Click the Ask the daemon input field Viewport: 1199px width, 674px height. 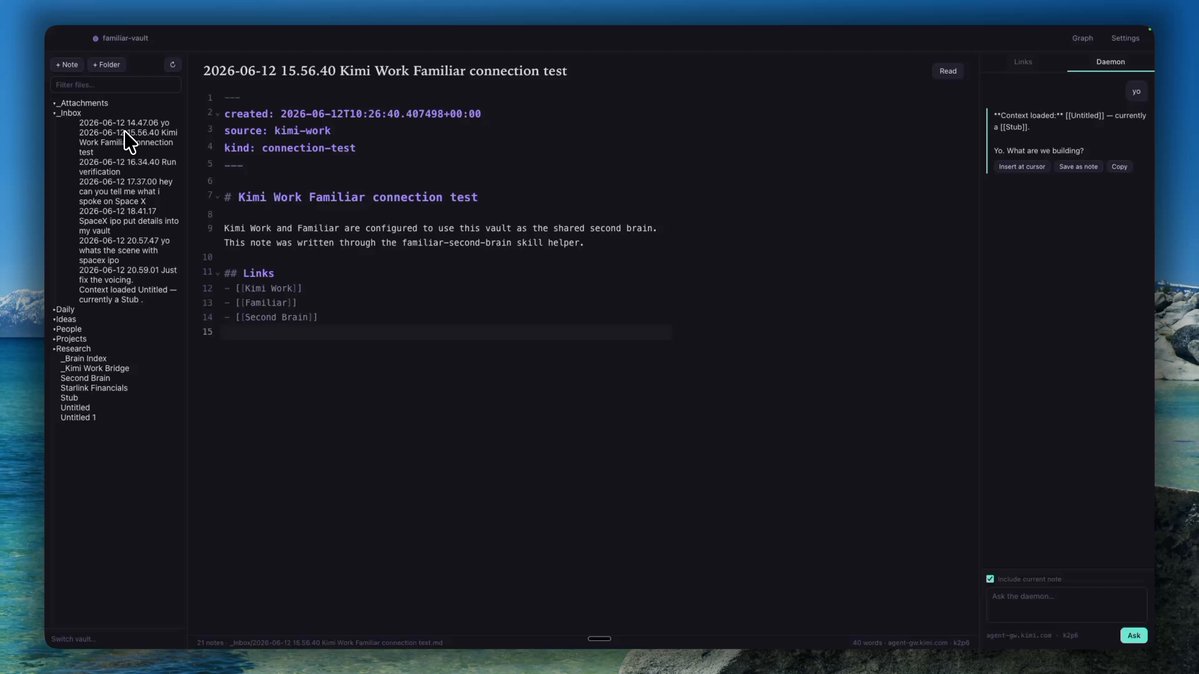pyautogui.click(x=1066, y=604)
